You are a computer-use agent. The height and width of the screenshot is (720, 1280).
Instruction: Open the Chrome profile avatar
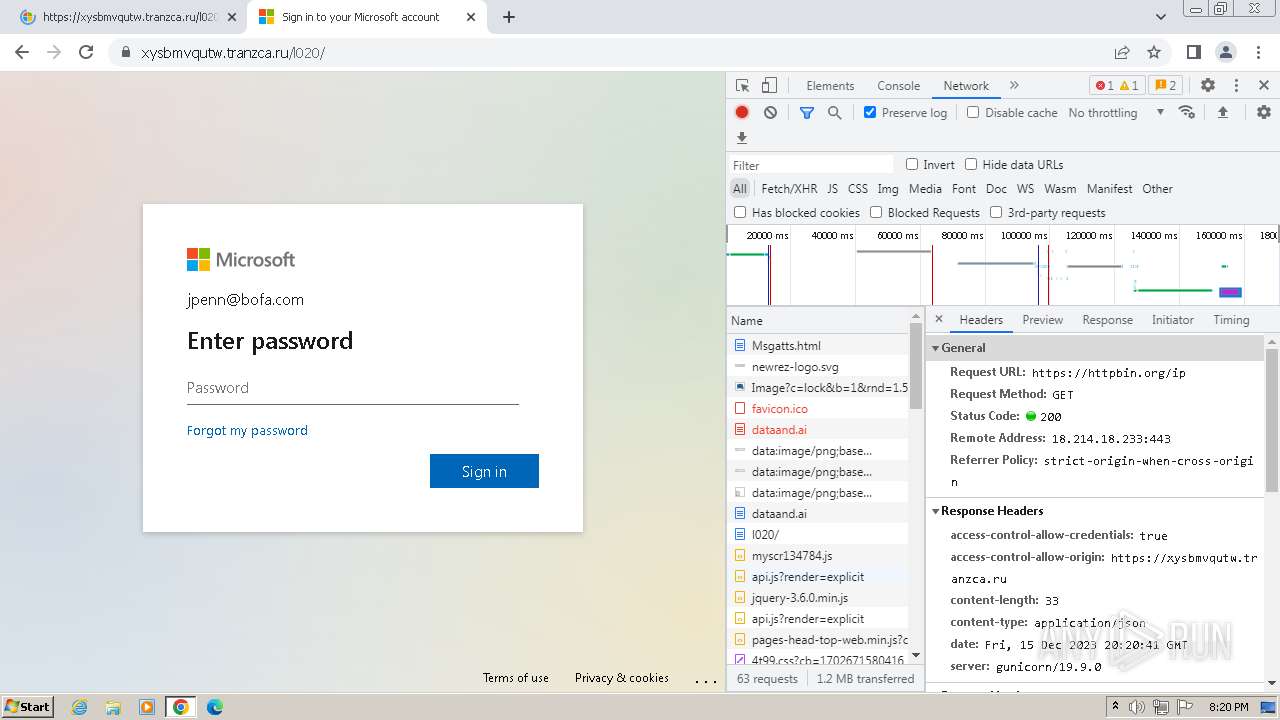(x=1226, y=52)
